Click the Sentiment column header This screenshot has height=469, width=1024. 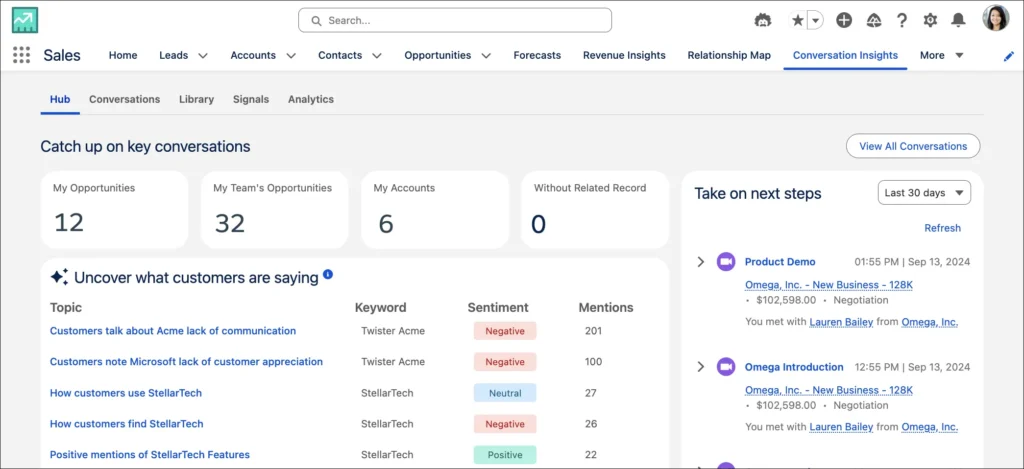[x=498, y=307]
